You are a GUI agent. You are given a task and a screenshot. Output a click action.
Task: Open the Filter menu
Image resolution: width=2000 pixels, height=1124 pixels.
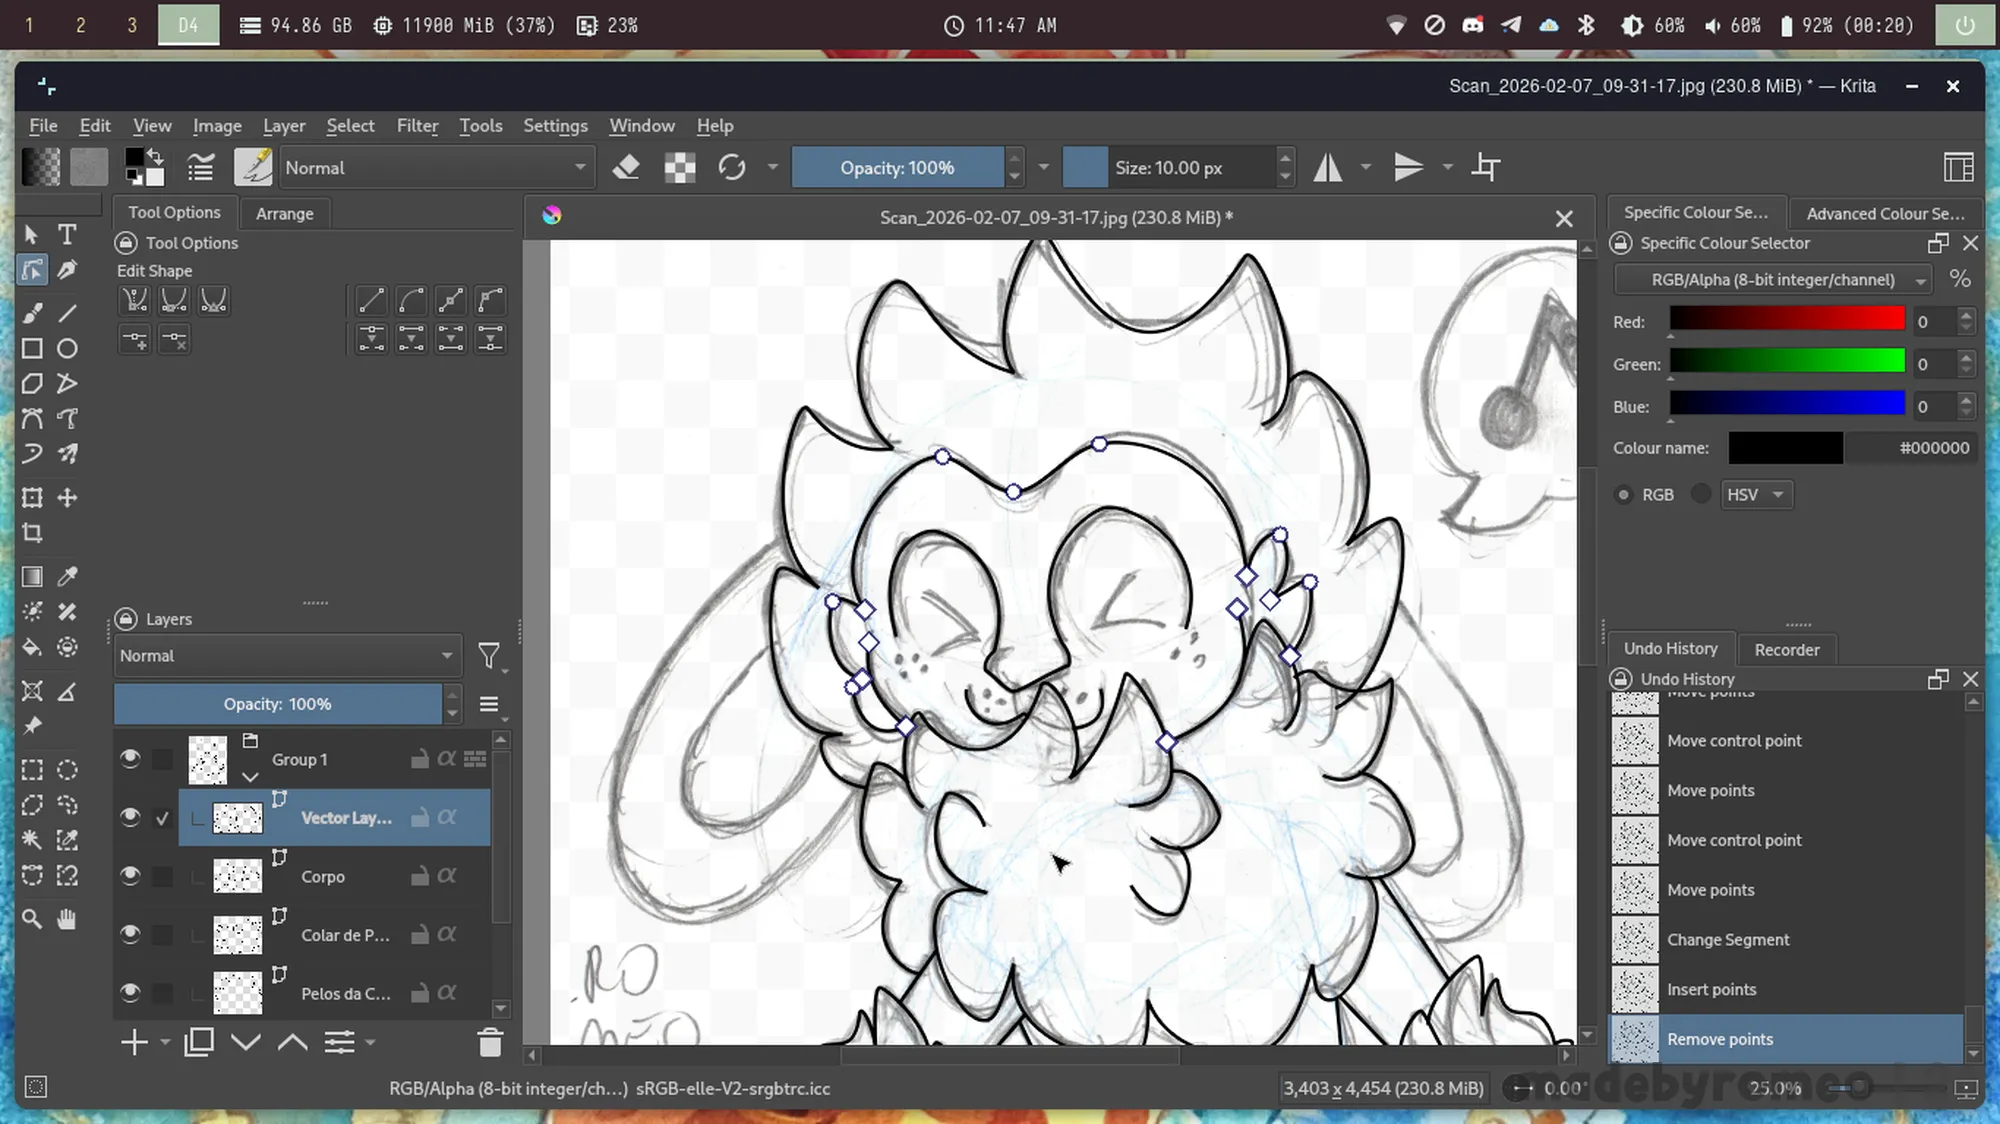417,126
